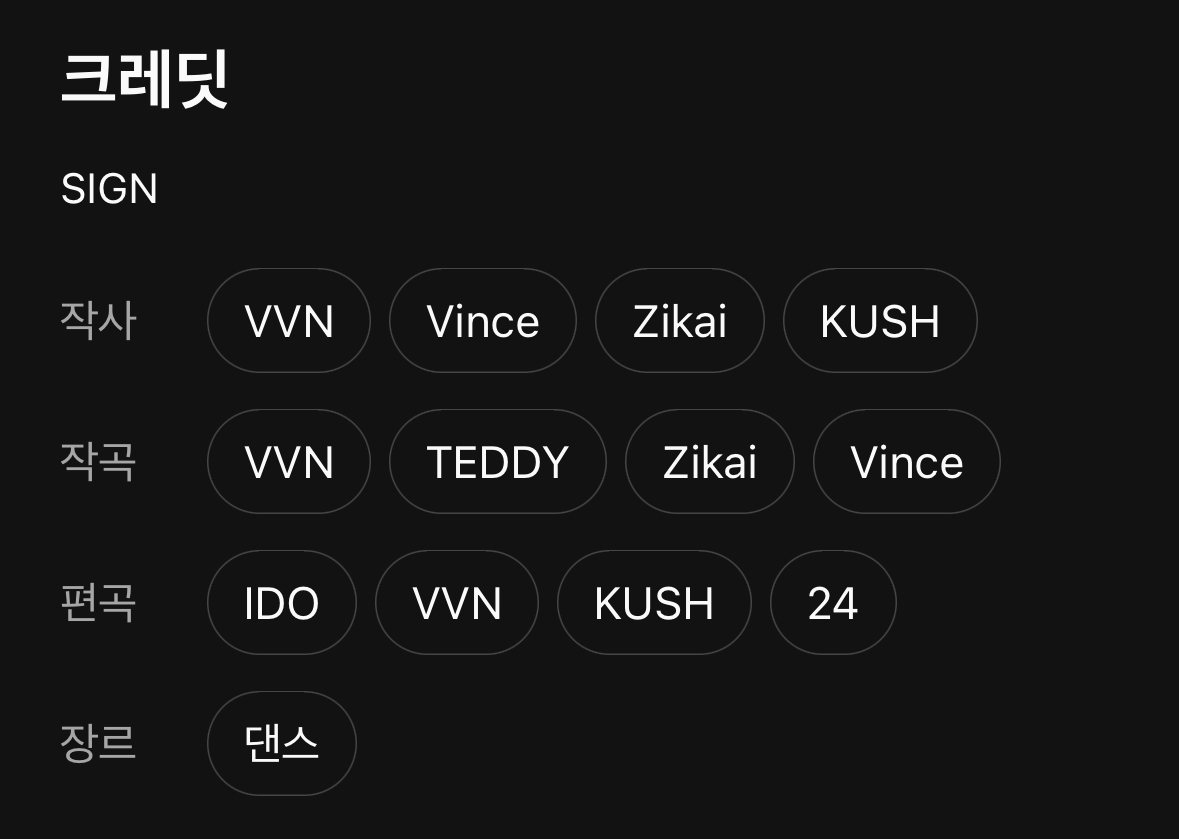Tap VVN in the 편곡 row

[x=456, y=603]
